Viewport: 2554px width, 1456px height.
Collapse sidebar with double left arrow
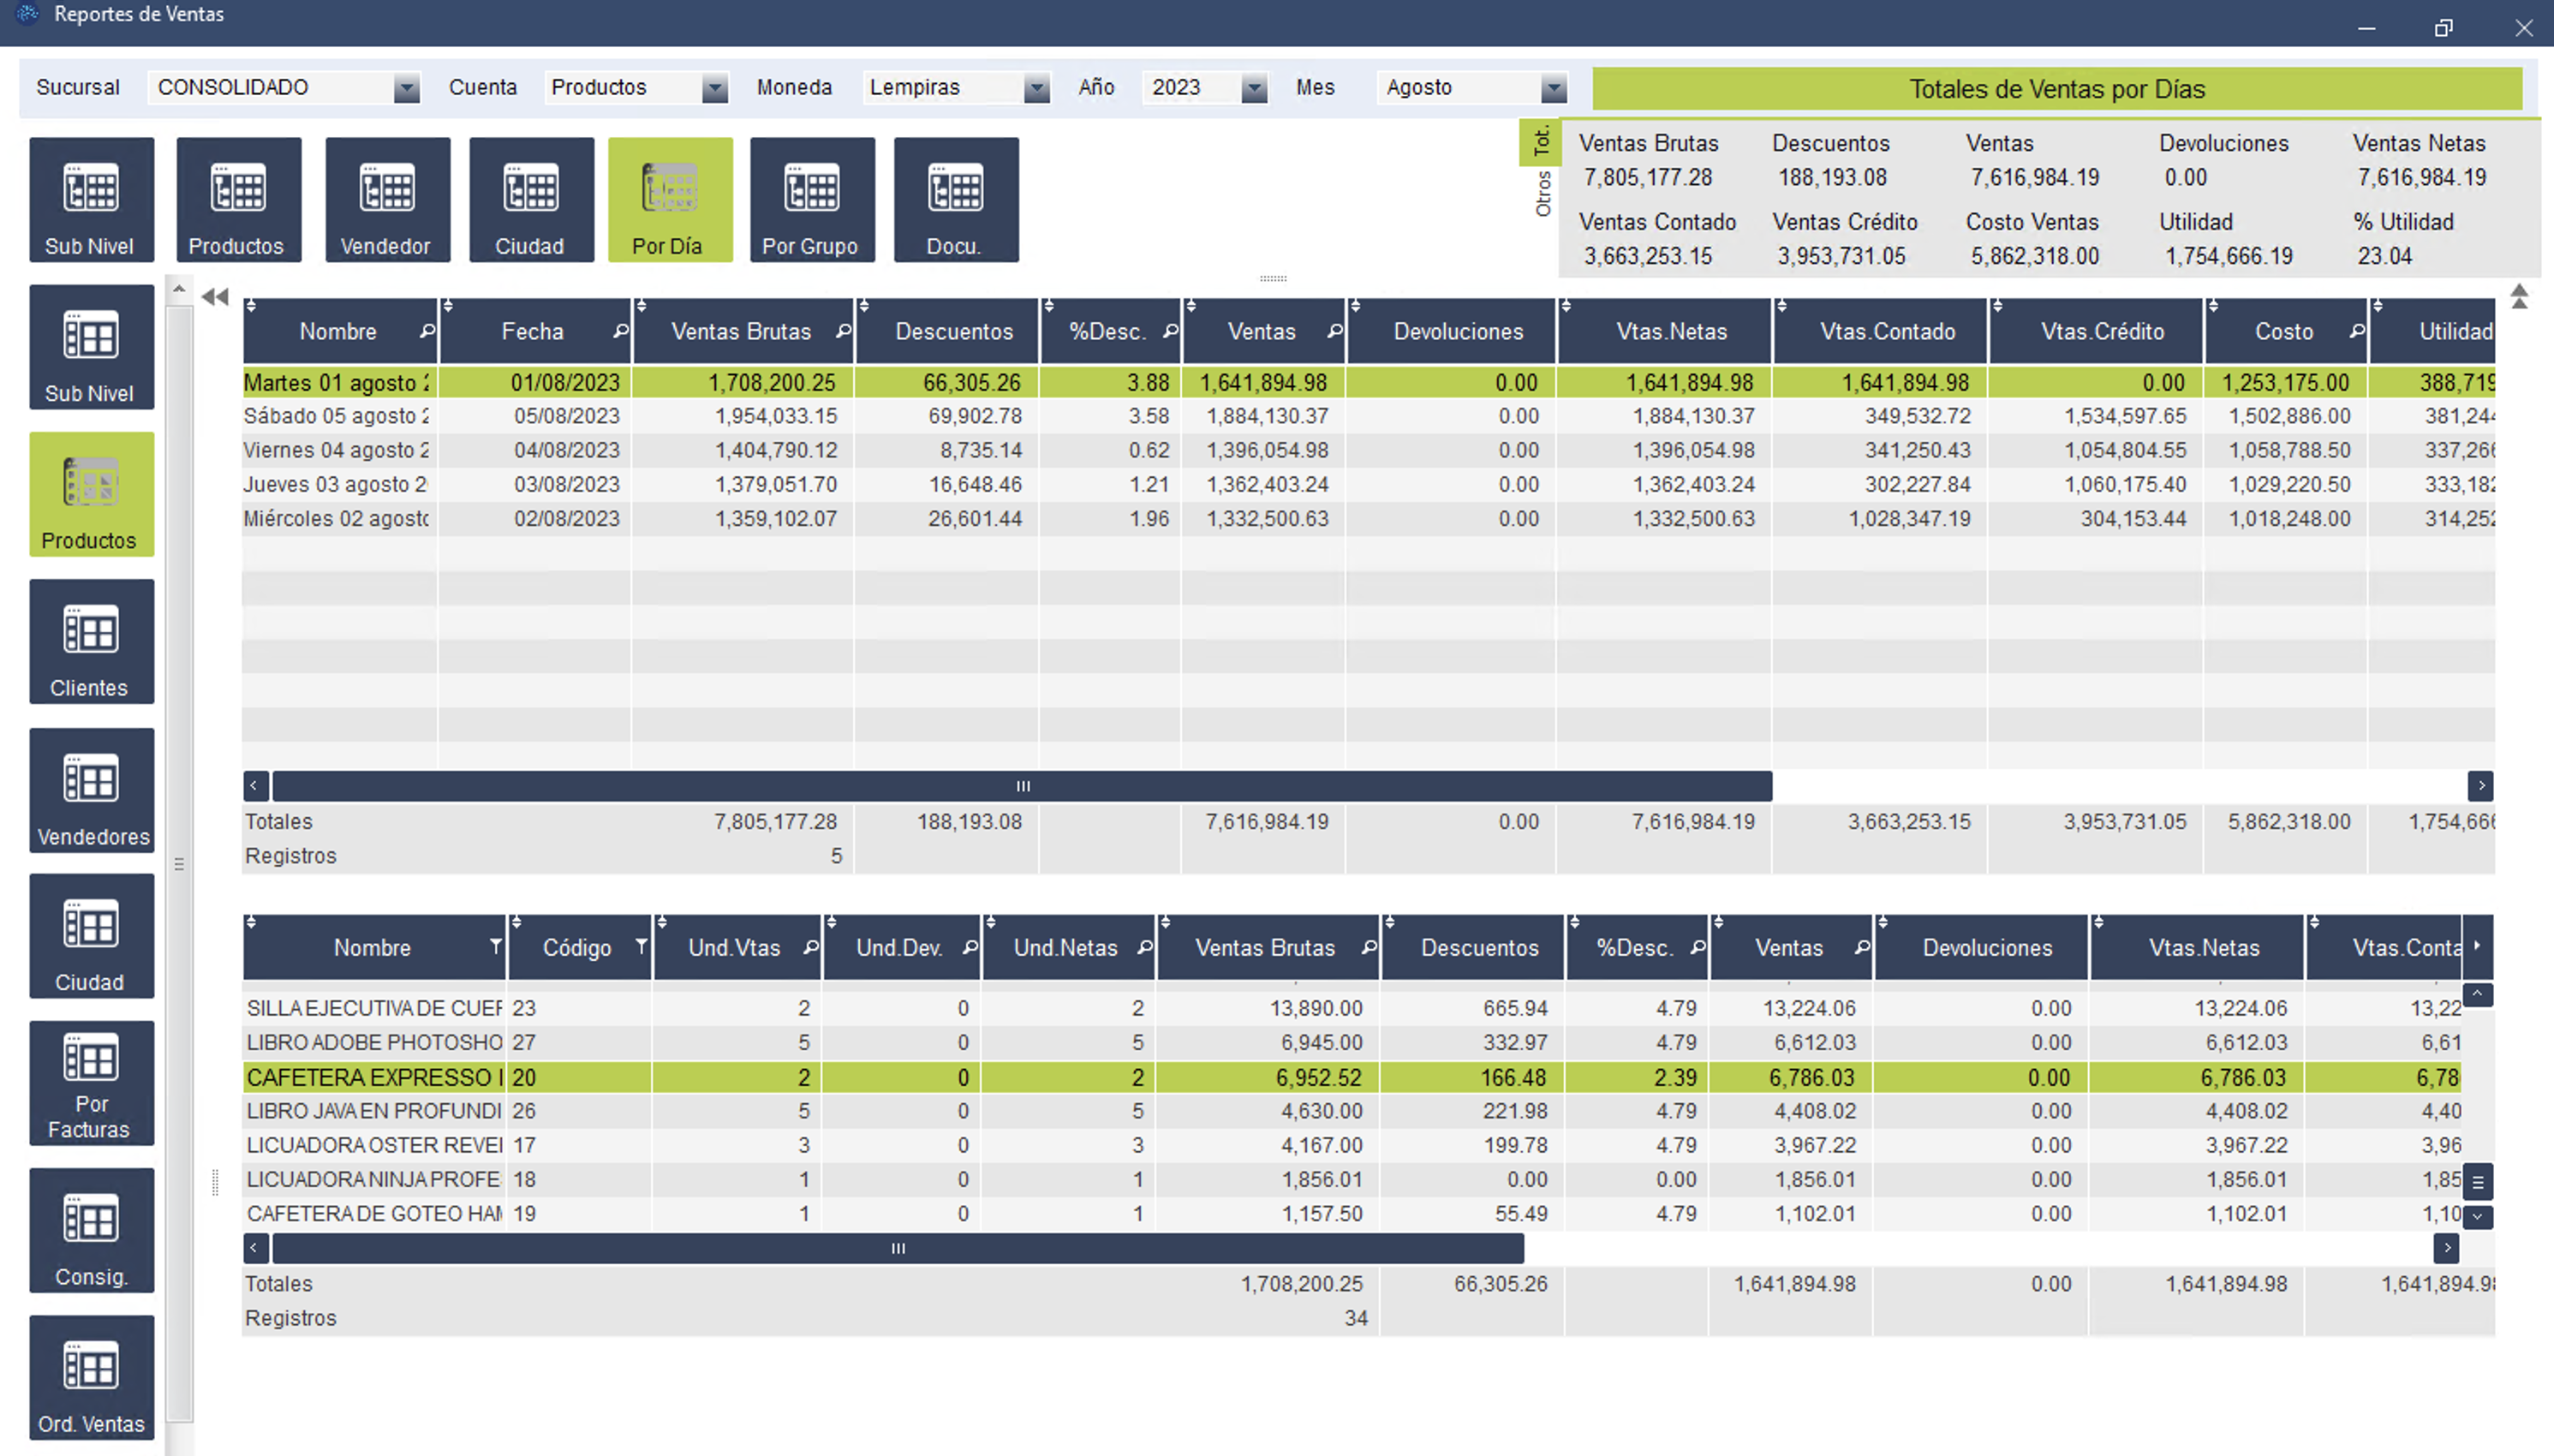coord(215,297)
